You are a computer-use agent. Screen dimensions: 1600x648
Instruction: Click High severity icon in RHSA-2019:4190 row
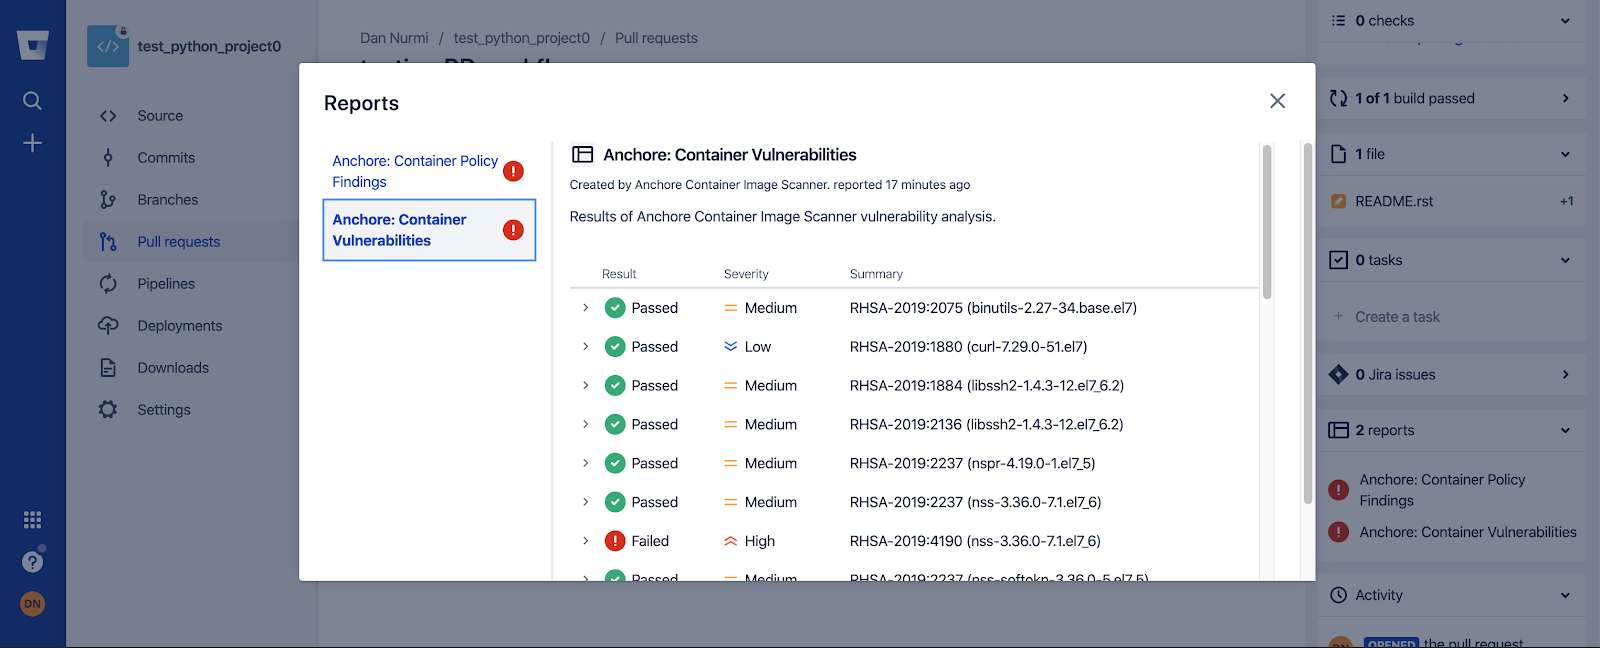[730, 541]
